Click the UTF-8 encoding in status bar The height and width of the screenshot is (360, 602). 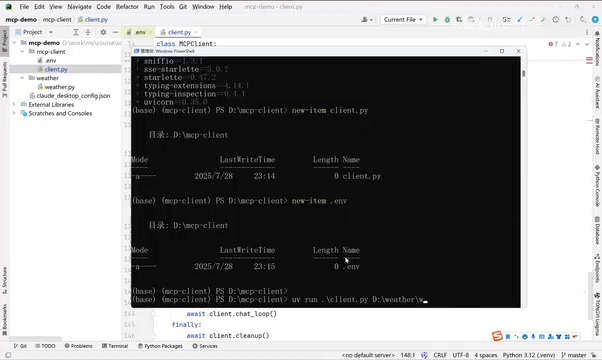460,355
